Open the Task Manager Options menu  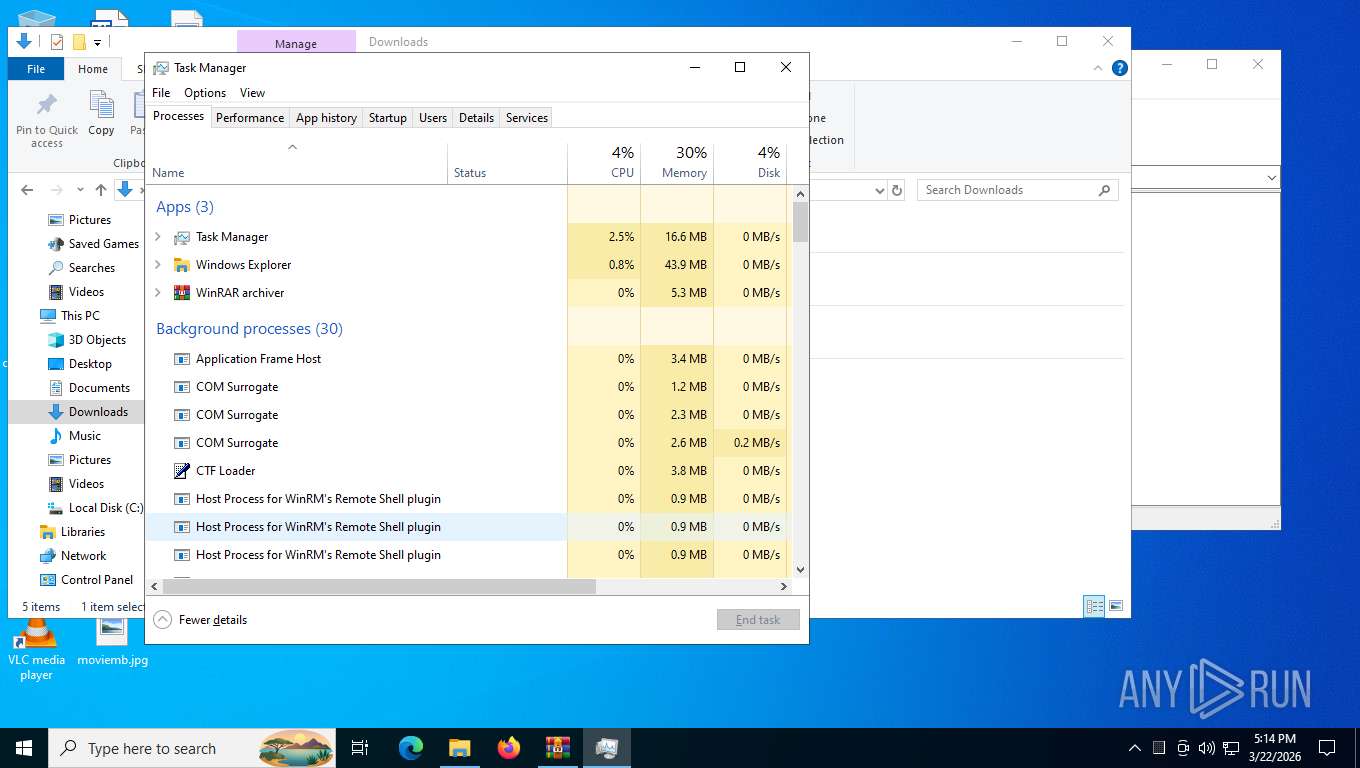click(x=205, y=93)
